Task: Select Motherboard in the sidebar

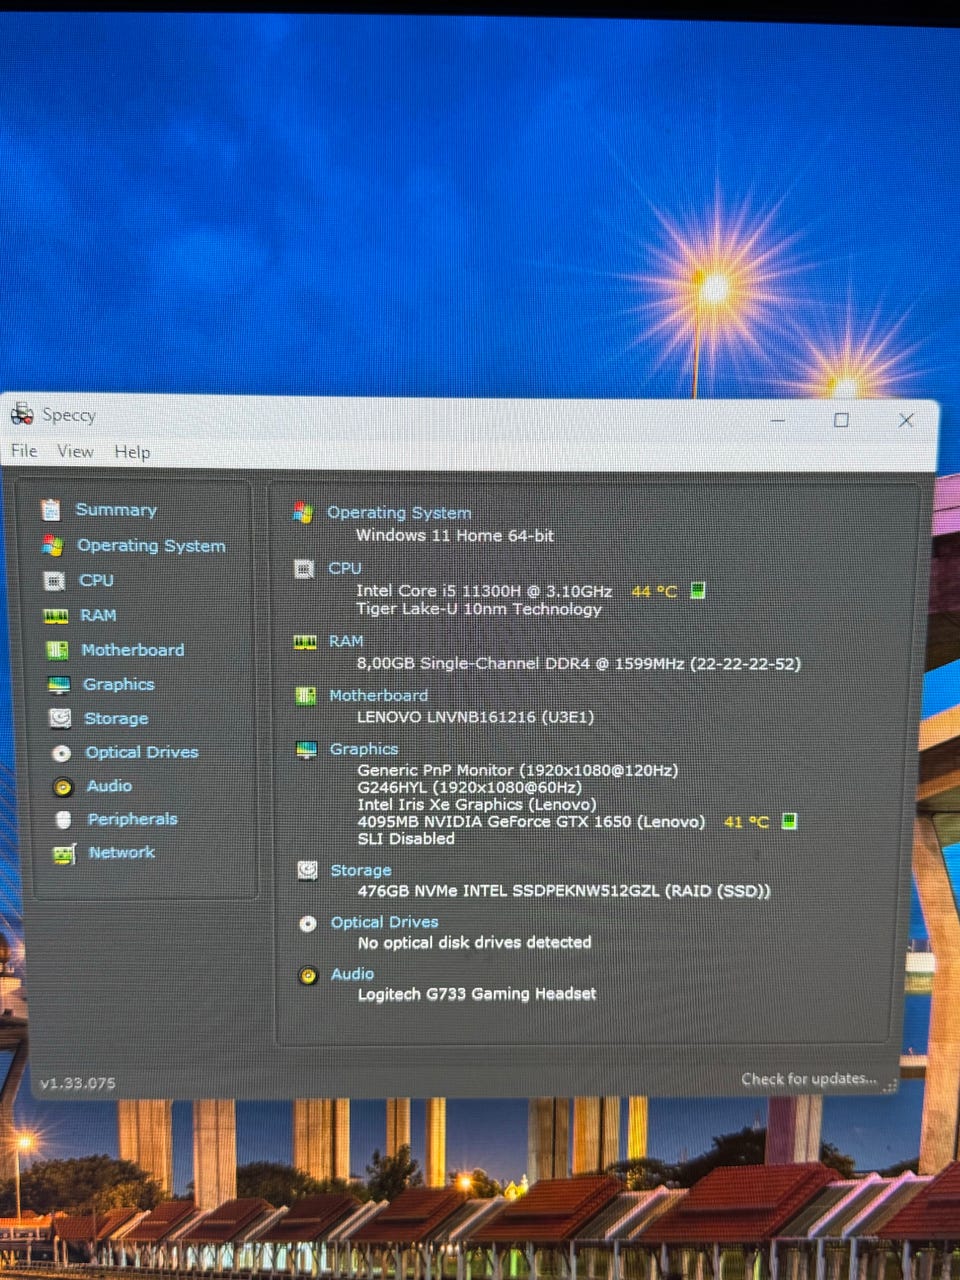Action: 133,650
